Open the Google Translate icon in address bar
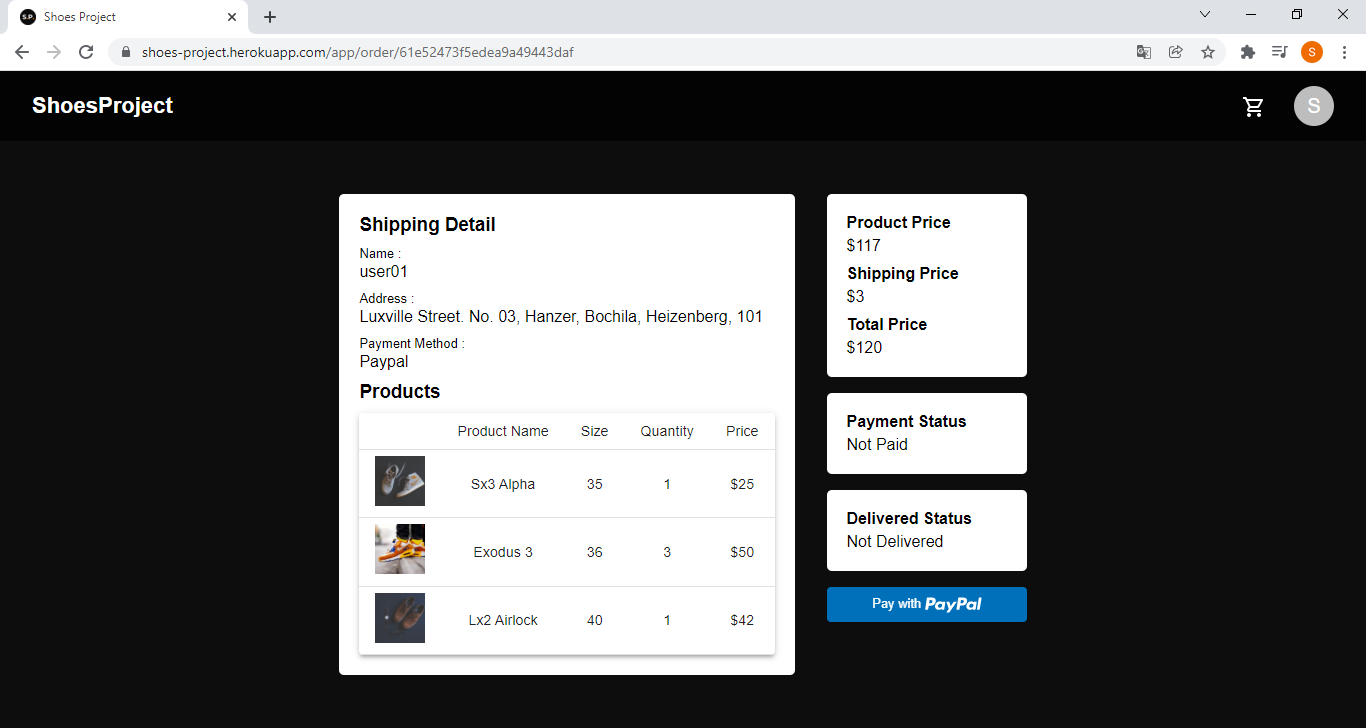1366x728 pixels. pyautogui.click(x=1143, y=52)
